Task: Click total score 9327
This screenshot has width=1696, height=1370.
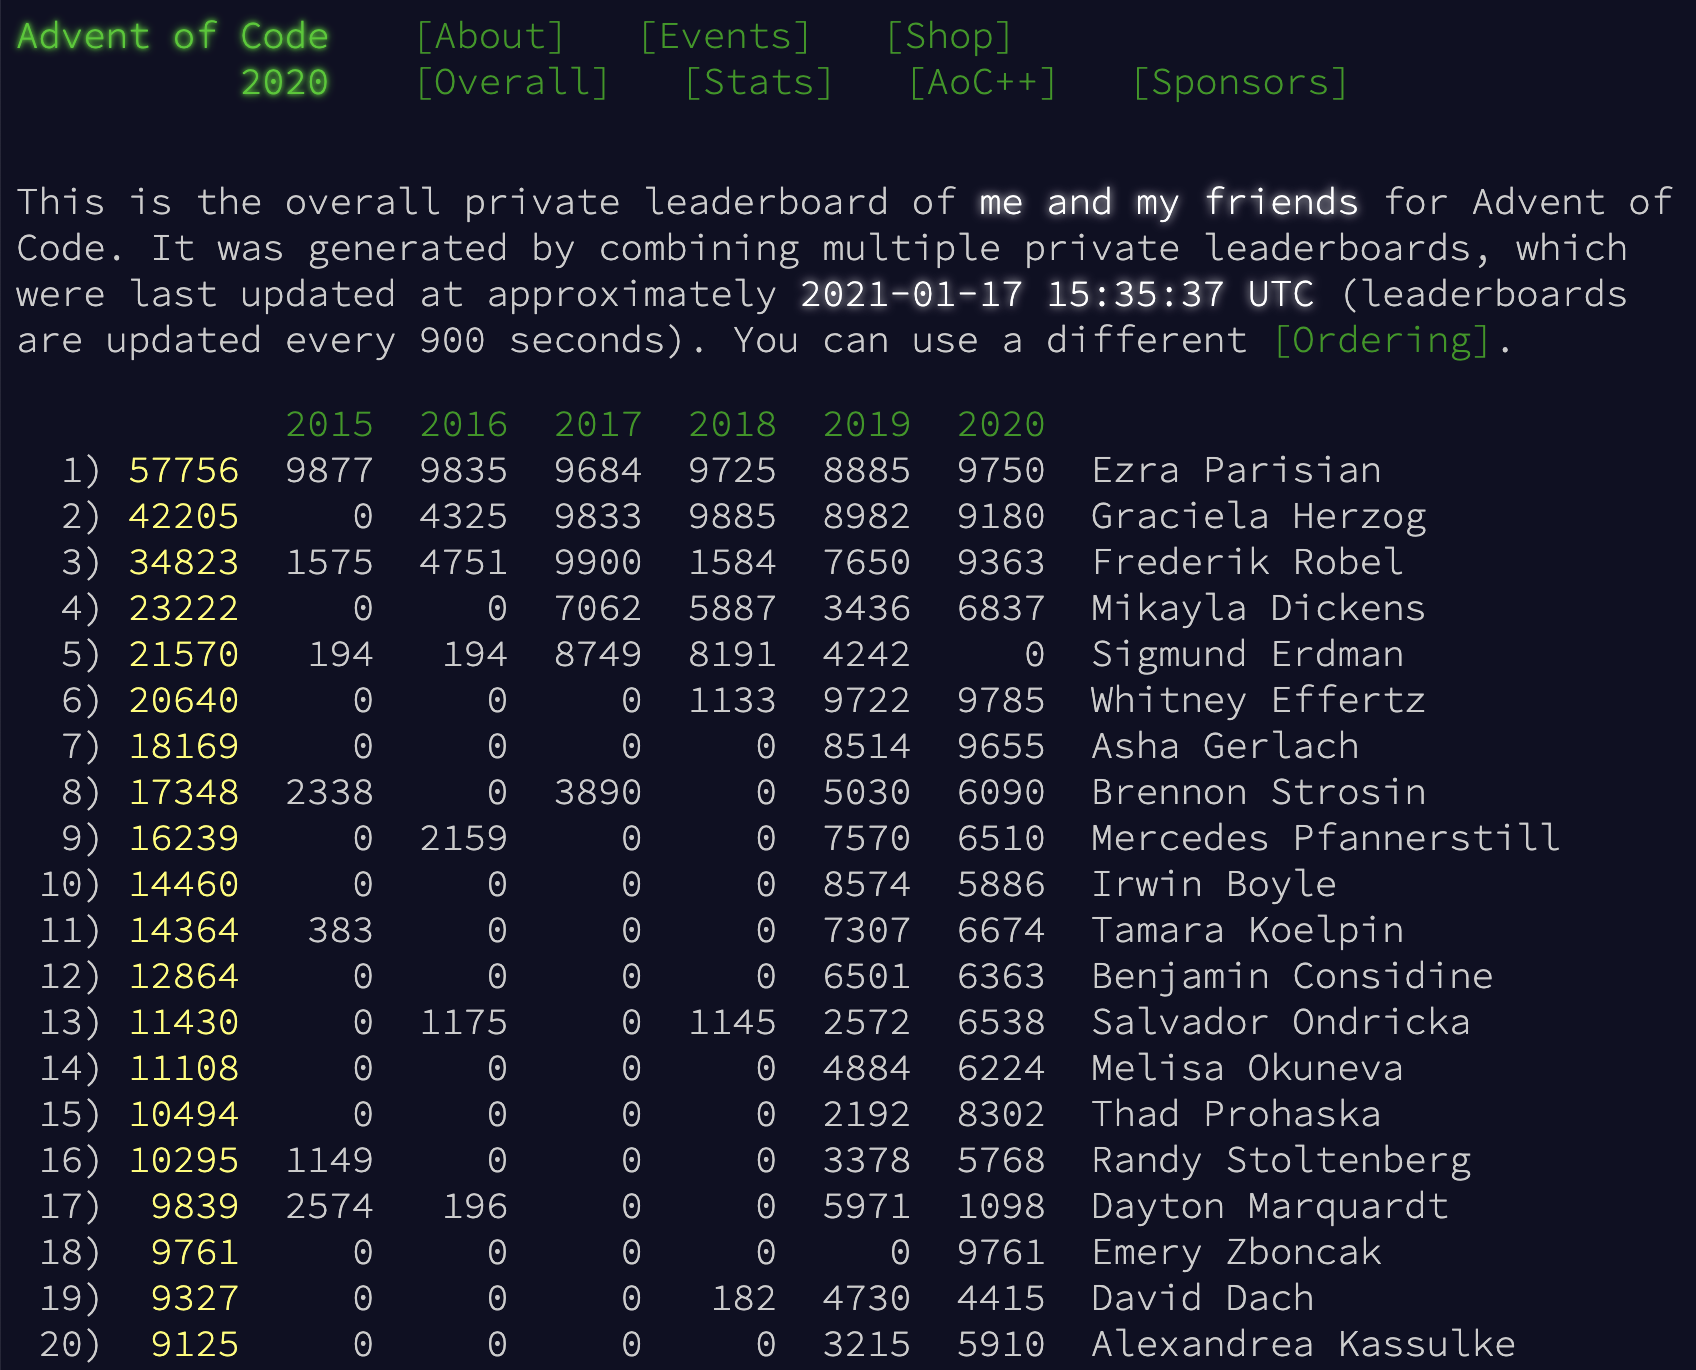Action: point(195,1299)
